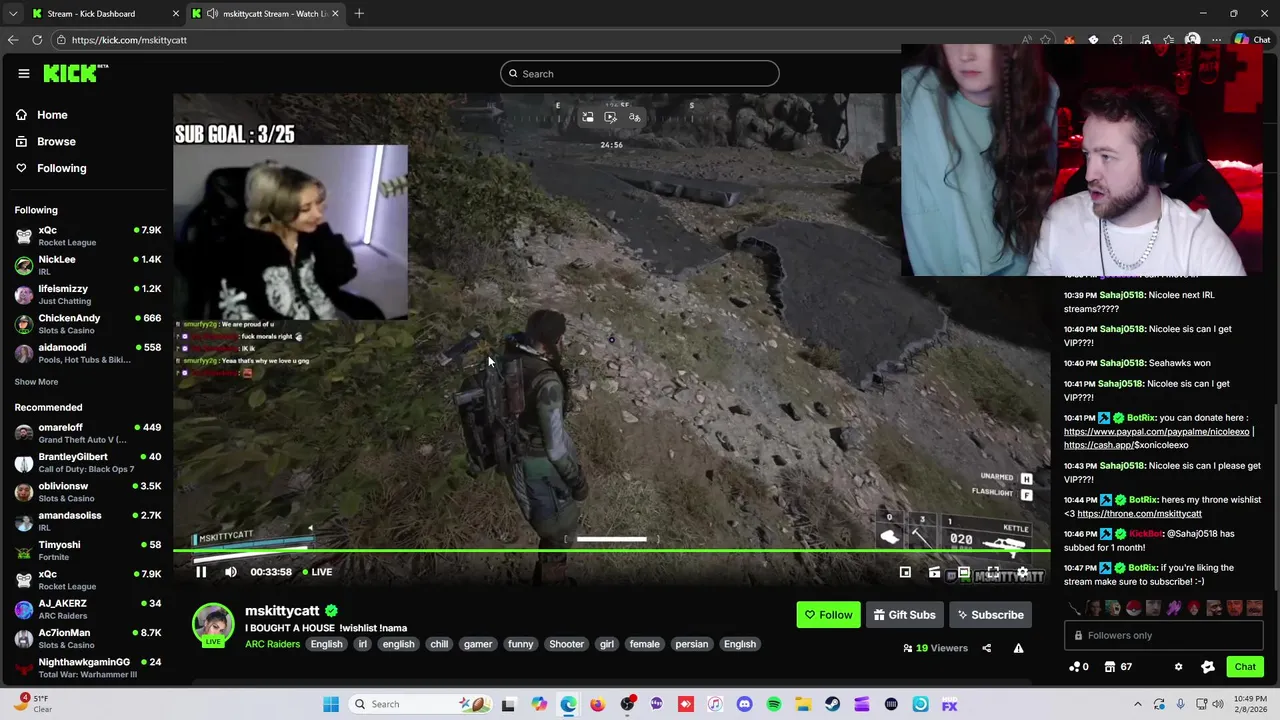The width and height of the screenshot is (1280, 720).
Task: Open amandasoliss recommended channel
Action: (88, 521)
